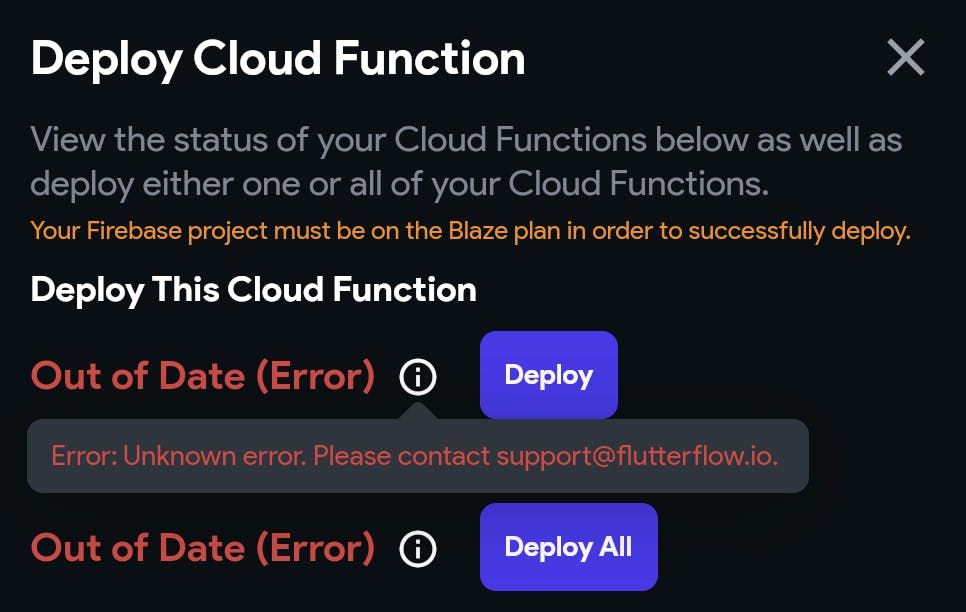Click the Out of Date status left of Deploy All
This screenshot has width=966, height=612.
203,549
